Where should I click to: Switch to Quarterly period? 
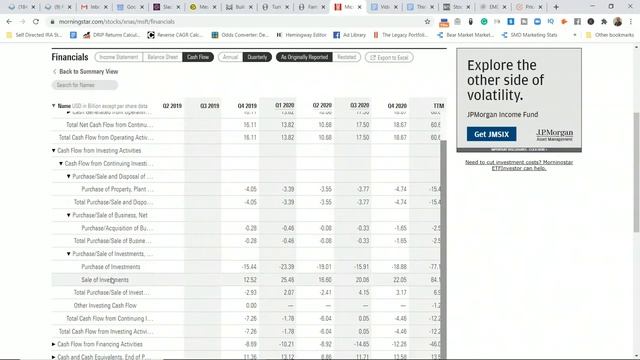click(257, 57)
